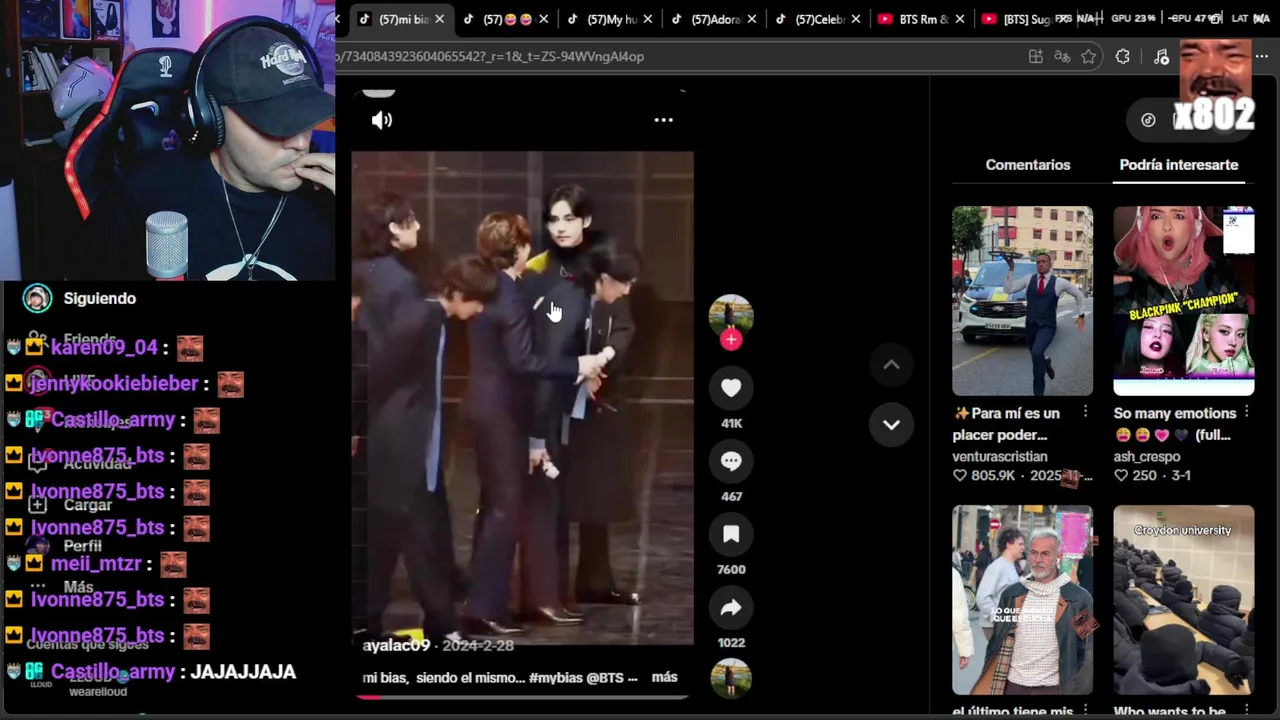Screen dimensions: 1280x720
Task: Go to the next video with down chevron
Action: tap(891, 425)
